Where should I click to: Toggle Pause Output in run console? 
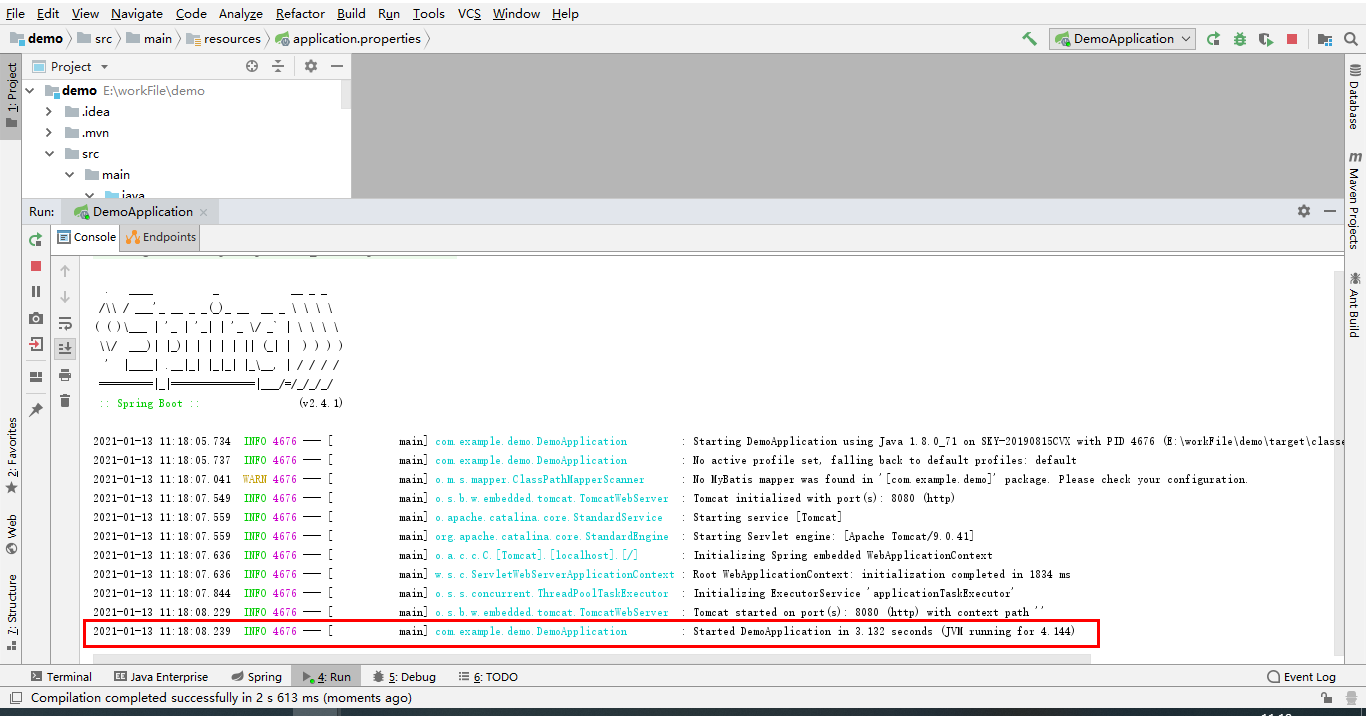pyautogui.click(x=35, y=292)
